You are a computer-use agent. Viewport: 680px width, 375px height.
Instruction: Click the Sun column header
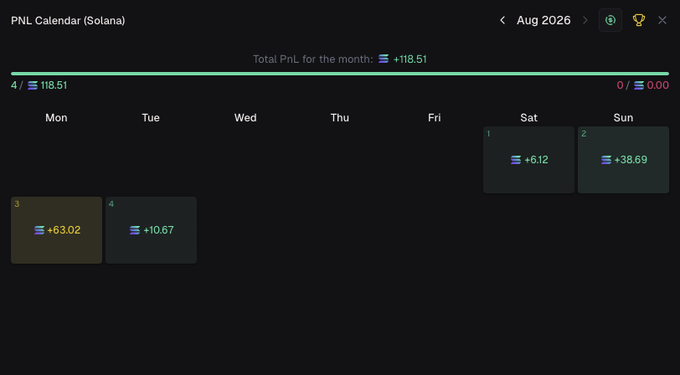point(623,118)
